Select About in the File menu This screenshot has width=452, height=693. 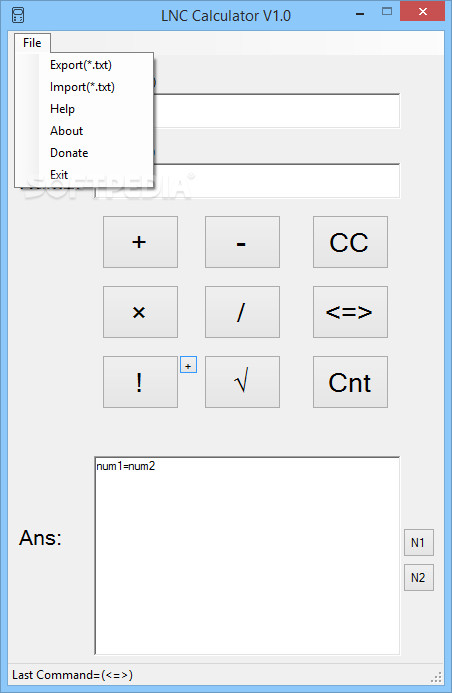coord(84,131)
